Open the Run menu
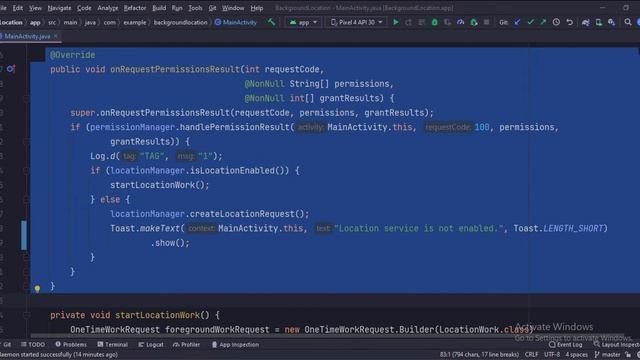The width and height of the screenshot is (640, 360). click(177, 8)
